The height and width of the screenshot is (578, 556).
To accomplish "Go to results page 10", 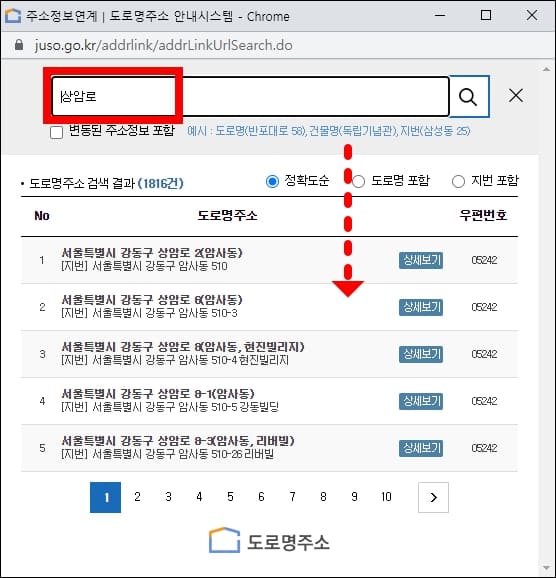I will [386, 497].
